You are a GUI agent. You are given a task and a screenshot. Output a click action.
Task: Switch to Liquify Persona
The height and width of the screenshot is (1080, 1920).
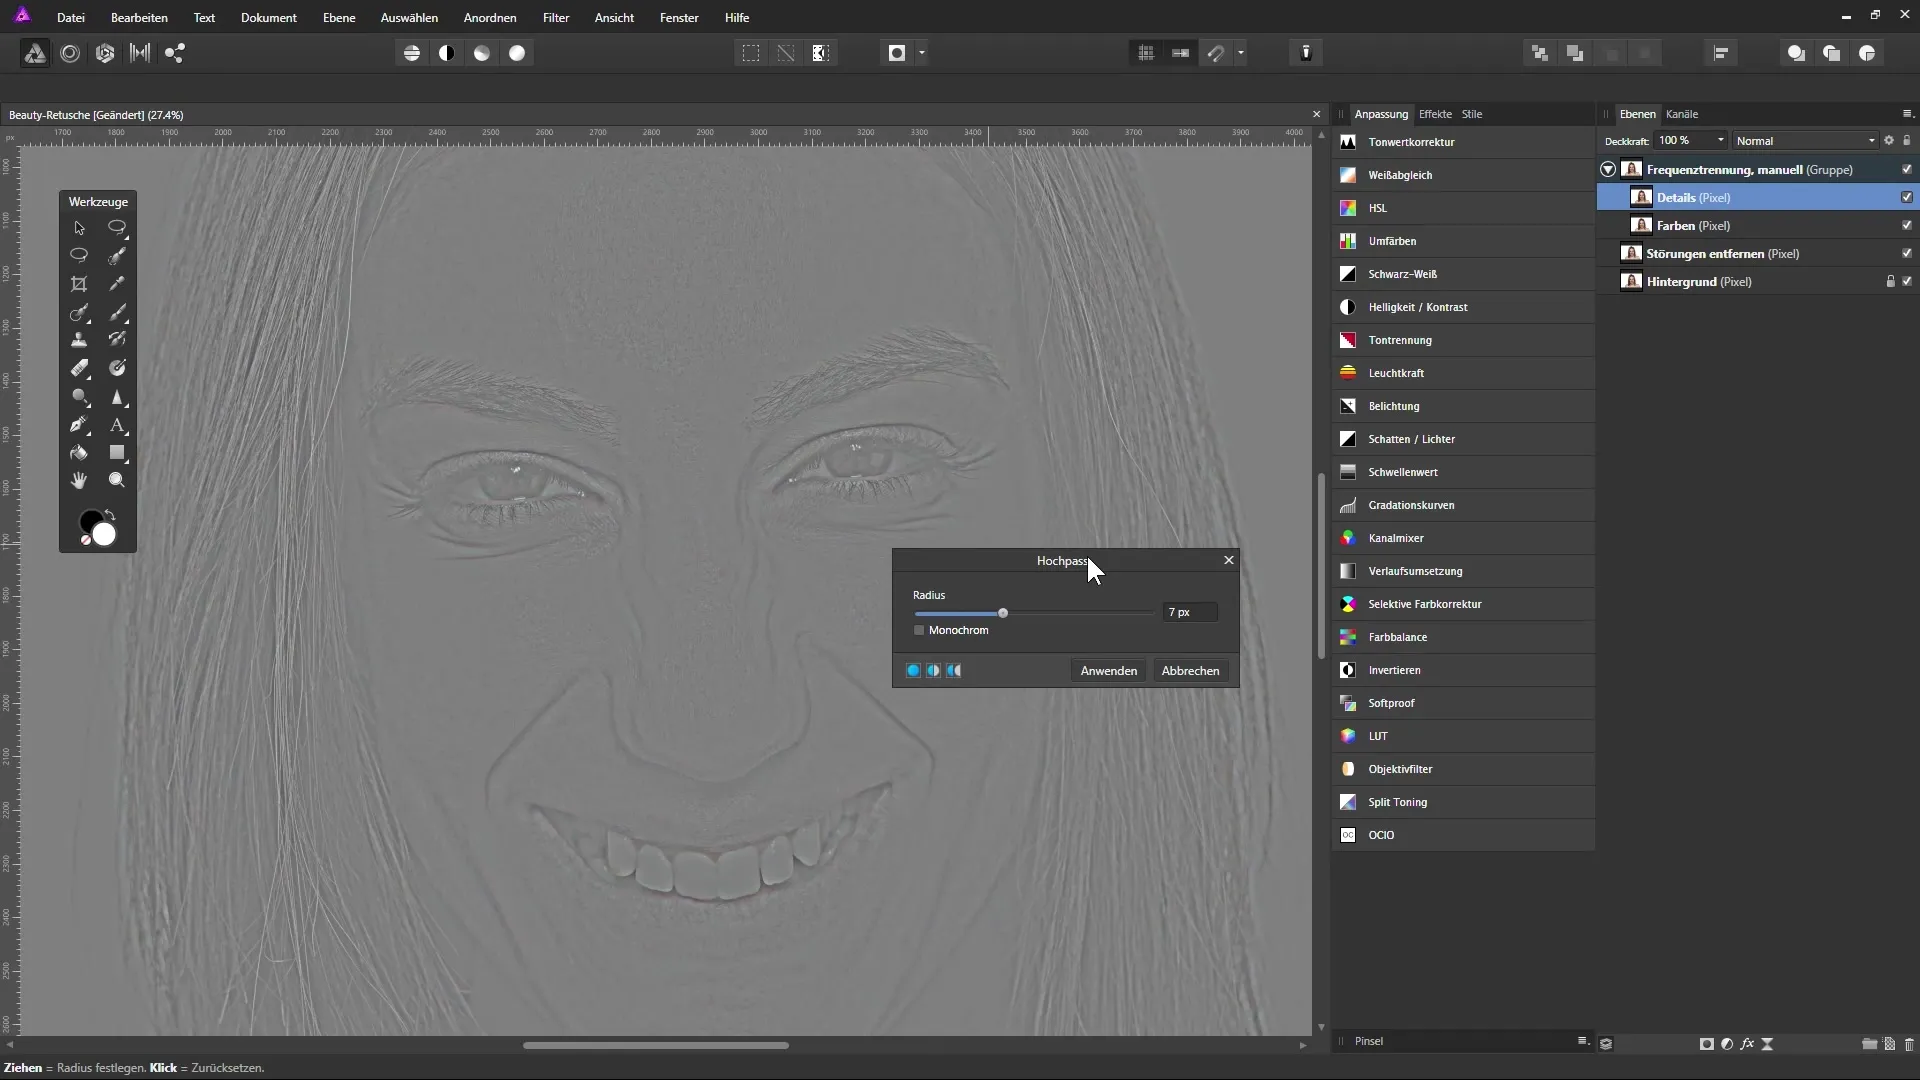[70, 53]
